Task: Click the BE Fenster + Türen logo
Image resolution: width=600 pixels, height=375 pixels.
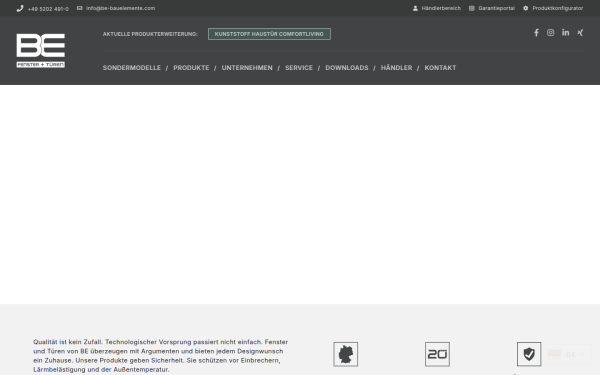Action: (41, 51)
